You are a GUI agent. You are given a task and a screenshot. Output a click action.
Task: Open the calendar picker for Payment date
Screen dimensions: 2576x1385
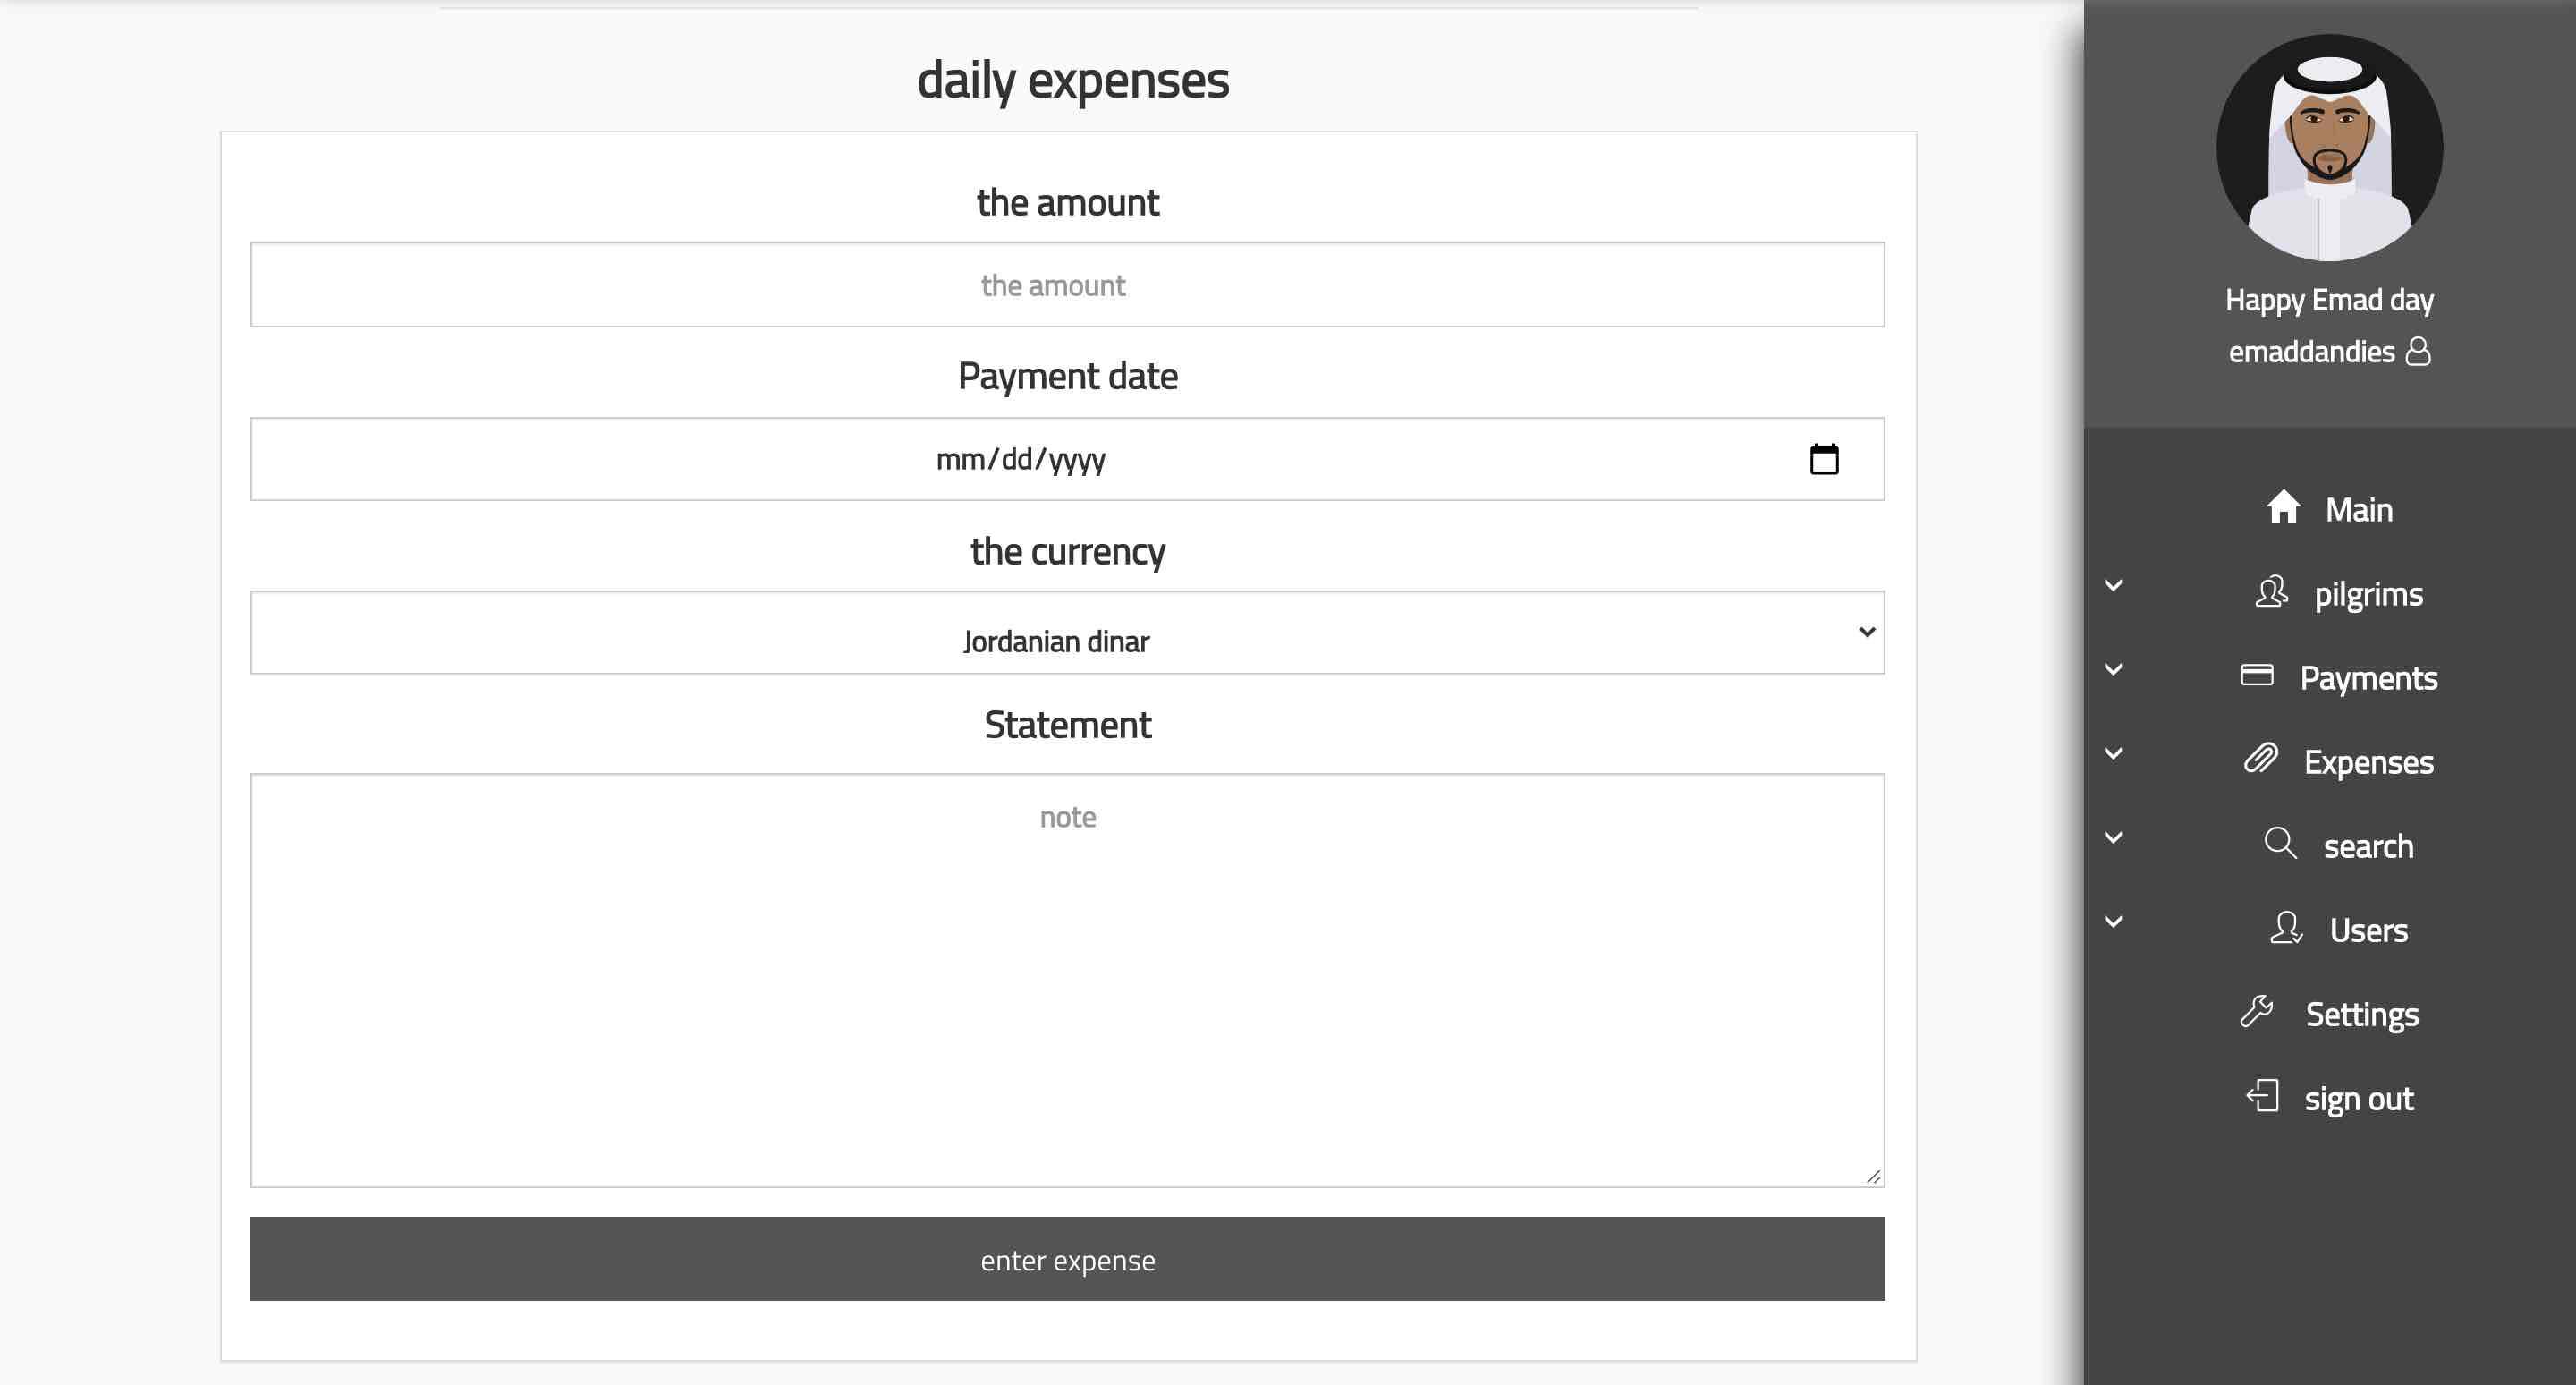1824,459
